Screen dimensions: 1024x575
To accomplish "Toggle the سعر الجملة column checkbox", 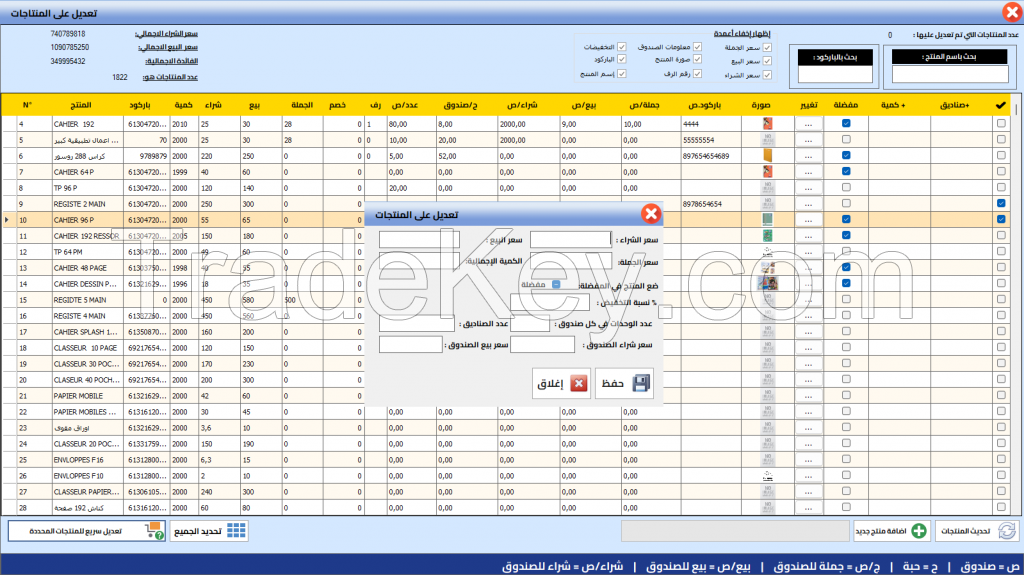I will coord(767,48).
